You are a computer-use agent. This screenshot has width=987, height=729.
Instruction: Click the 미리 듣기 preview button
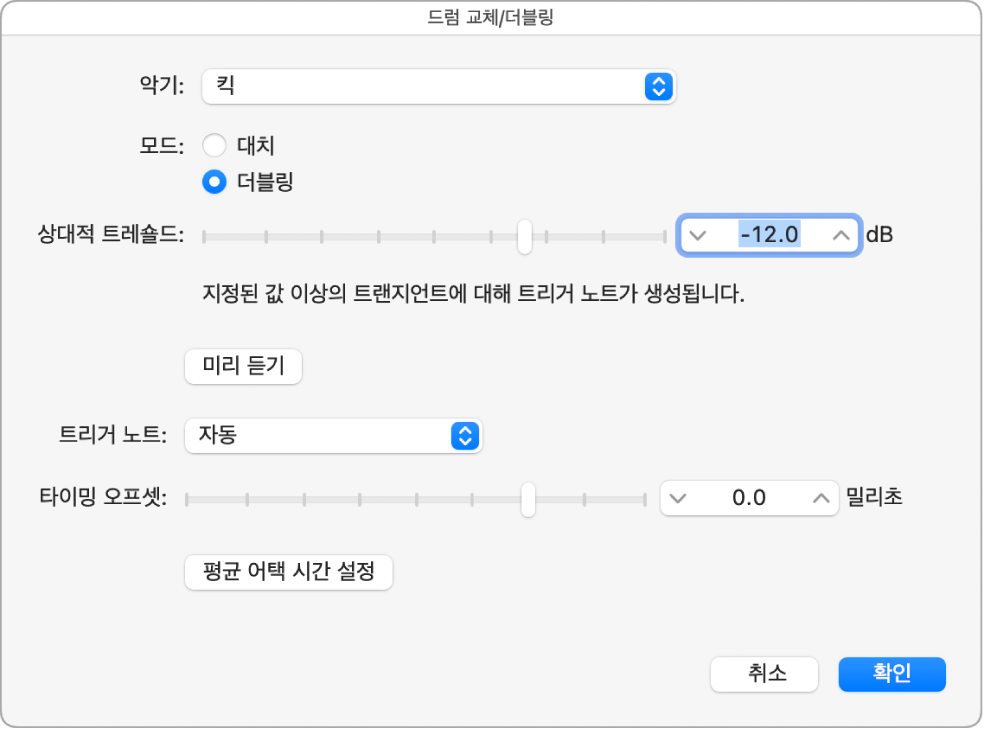243,366
